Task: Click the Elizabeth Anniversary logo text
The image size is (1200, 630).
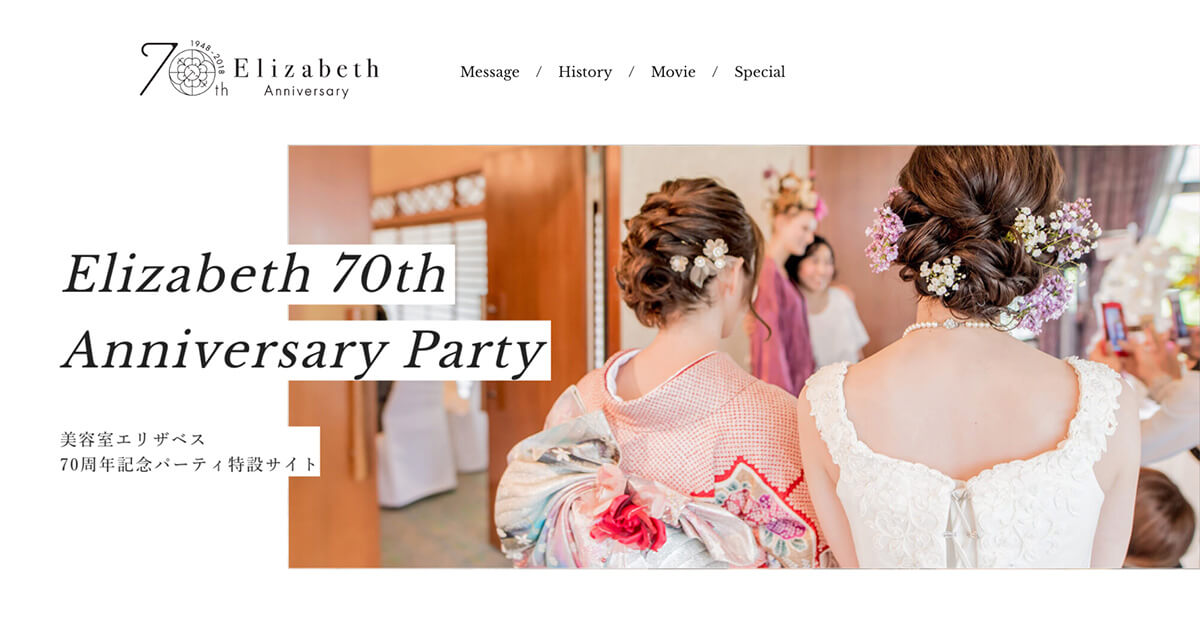Action: click(x=306, y=77)
